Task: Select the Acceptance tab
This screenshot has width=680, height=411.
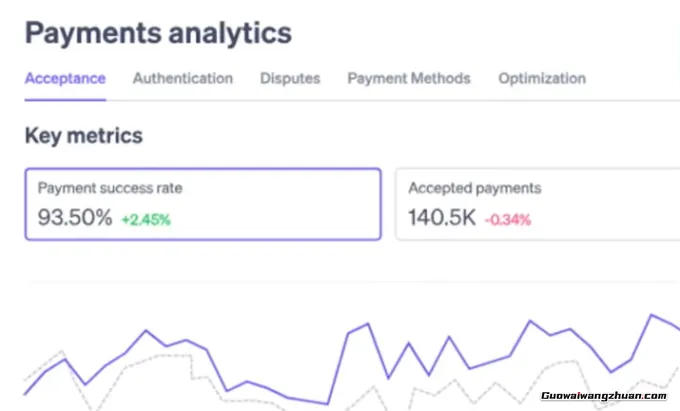Action: [x=65, y=78]
